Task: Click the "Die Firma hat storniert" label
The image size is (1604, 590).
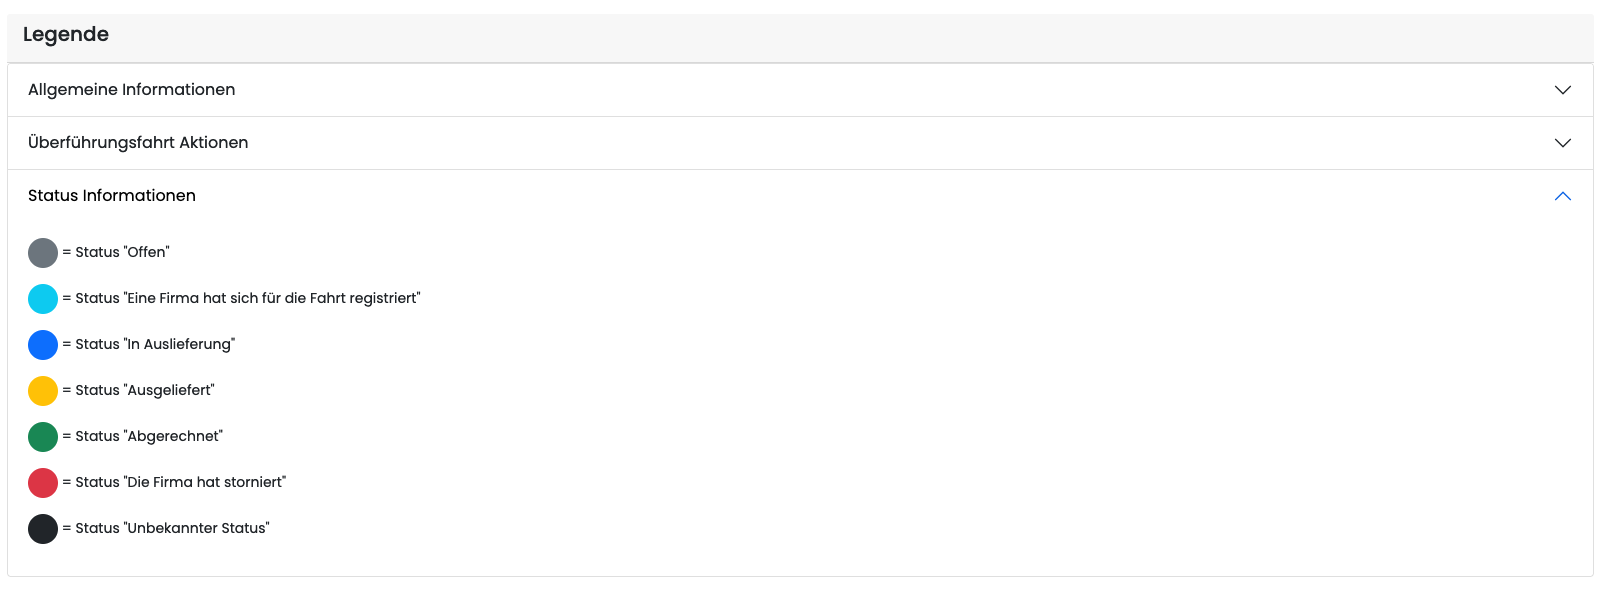Action: click(180, 483)
